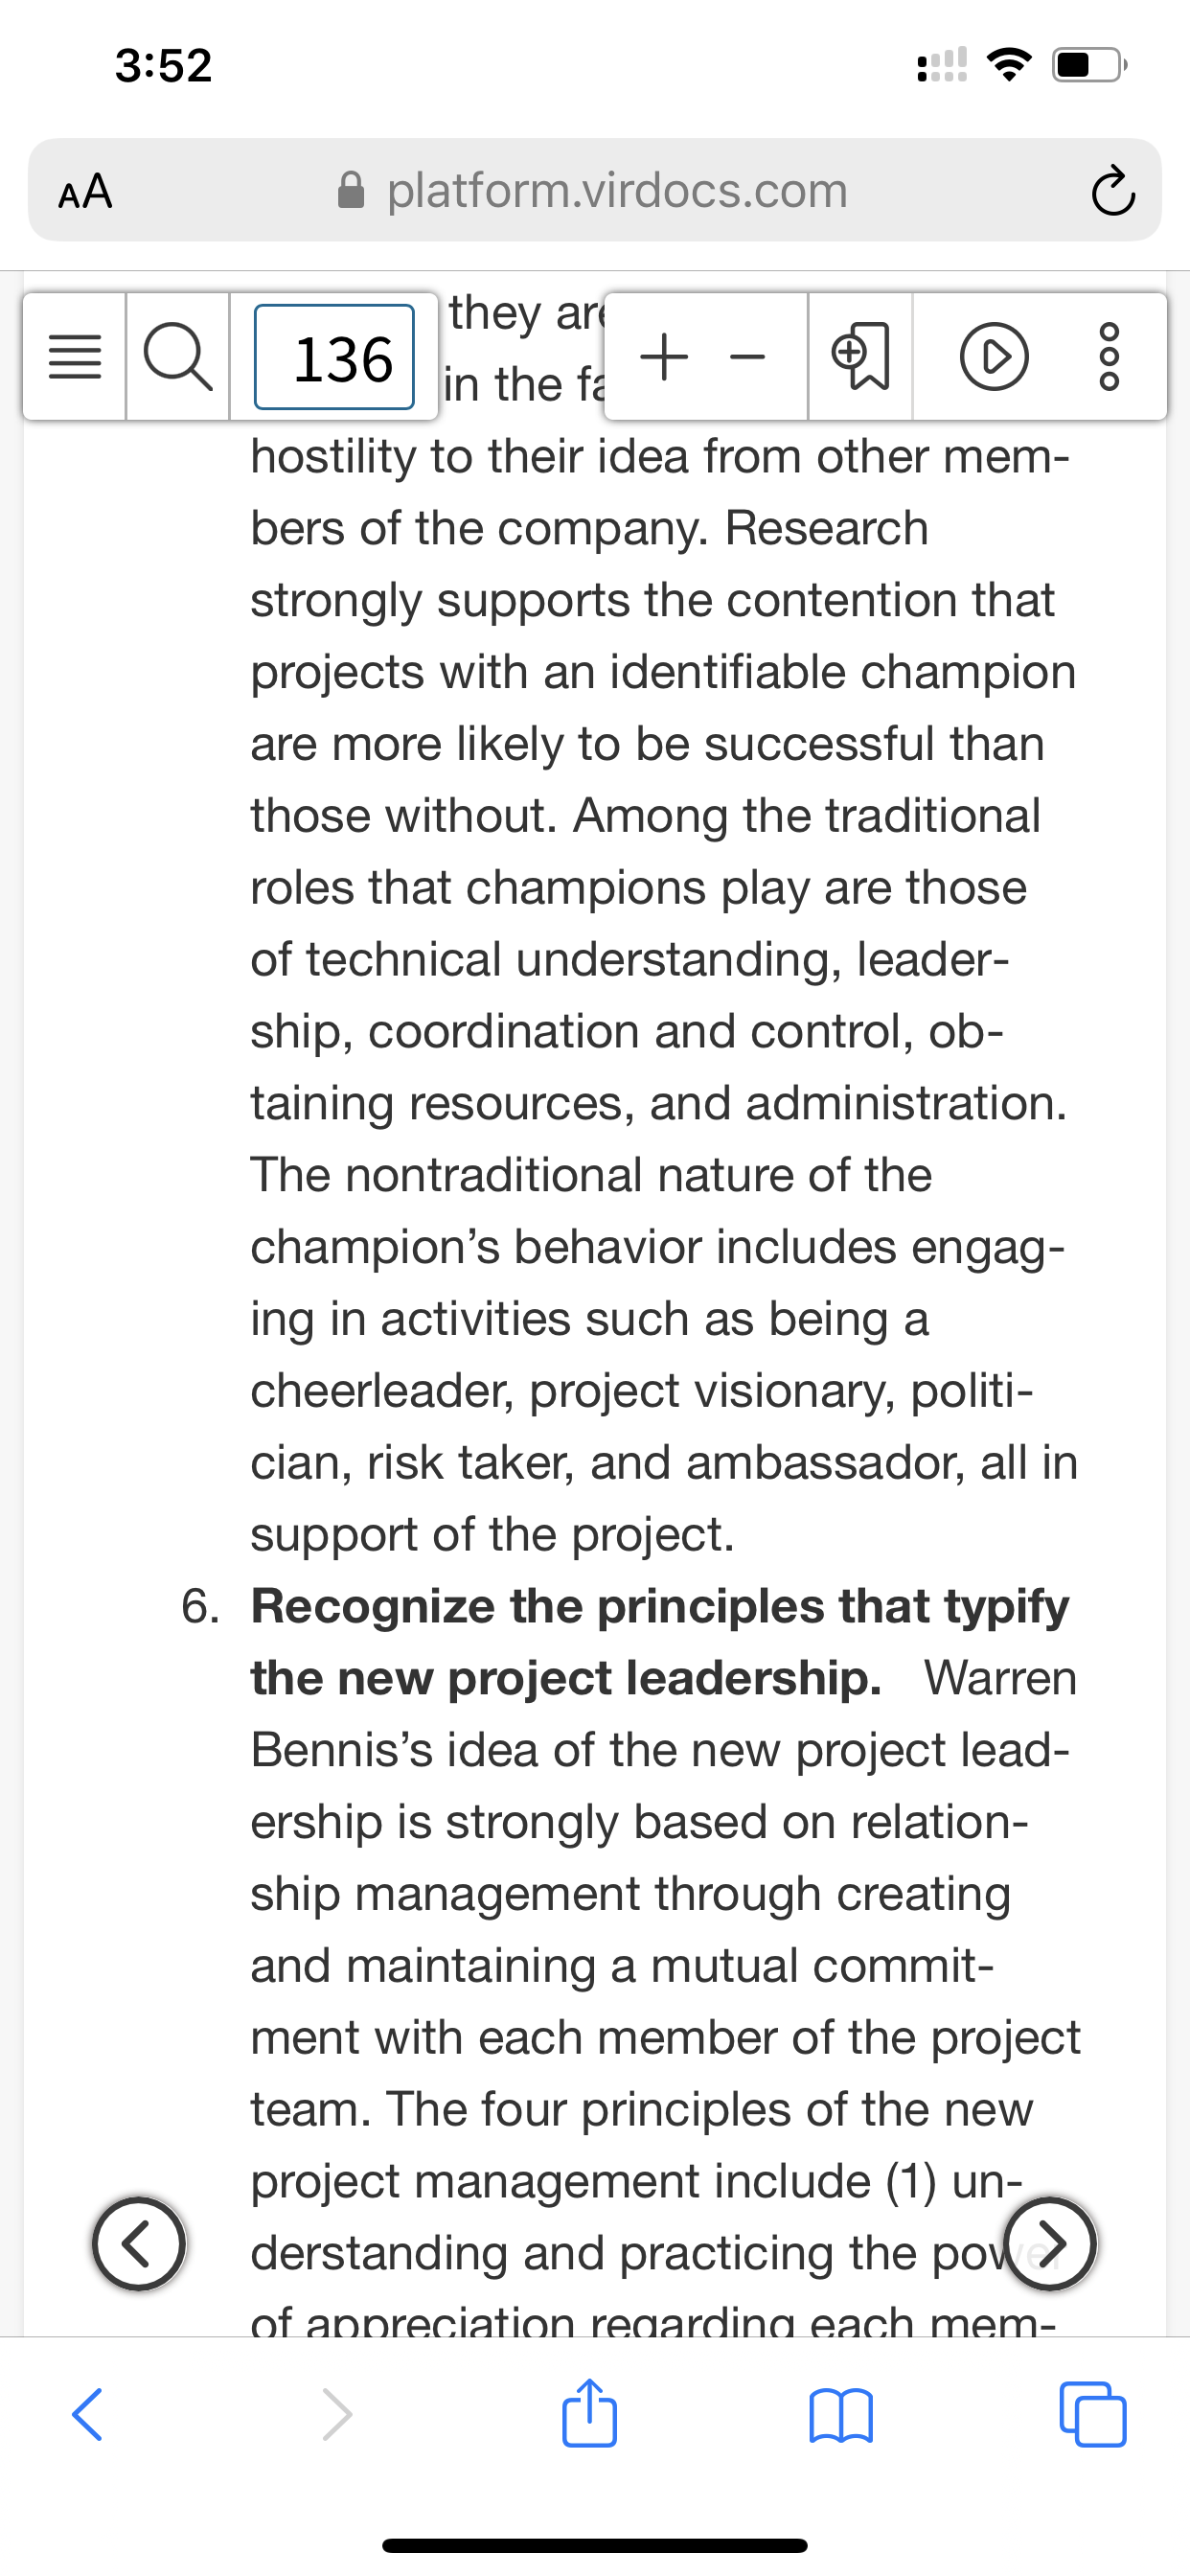Tap the heading 'Recognize the principles that typify'
Screen dimensions: 1190x2576
click(x=660, y=1606)
